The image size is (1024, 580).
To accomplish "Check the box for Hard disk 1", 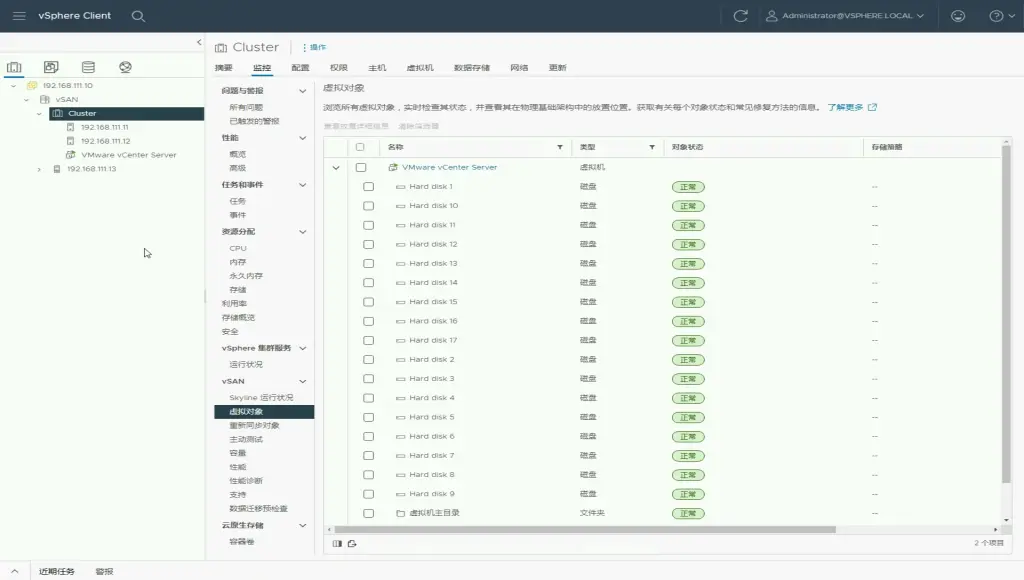I will 368,187.
